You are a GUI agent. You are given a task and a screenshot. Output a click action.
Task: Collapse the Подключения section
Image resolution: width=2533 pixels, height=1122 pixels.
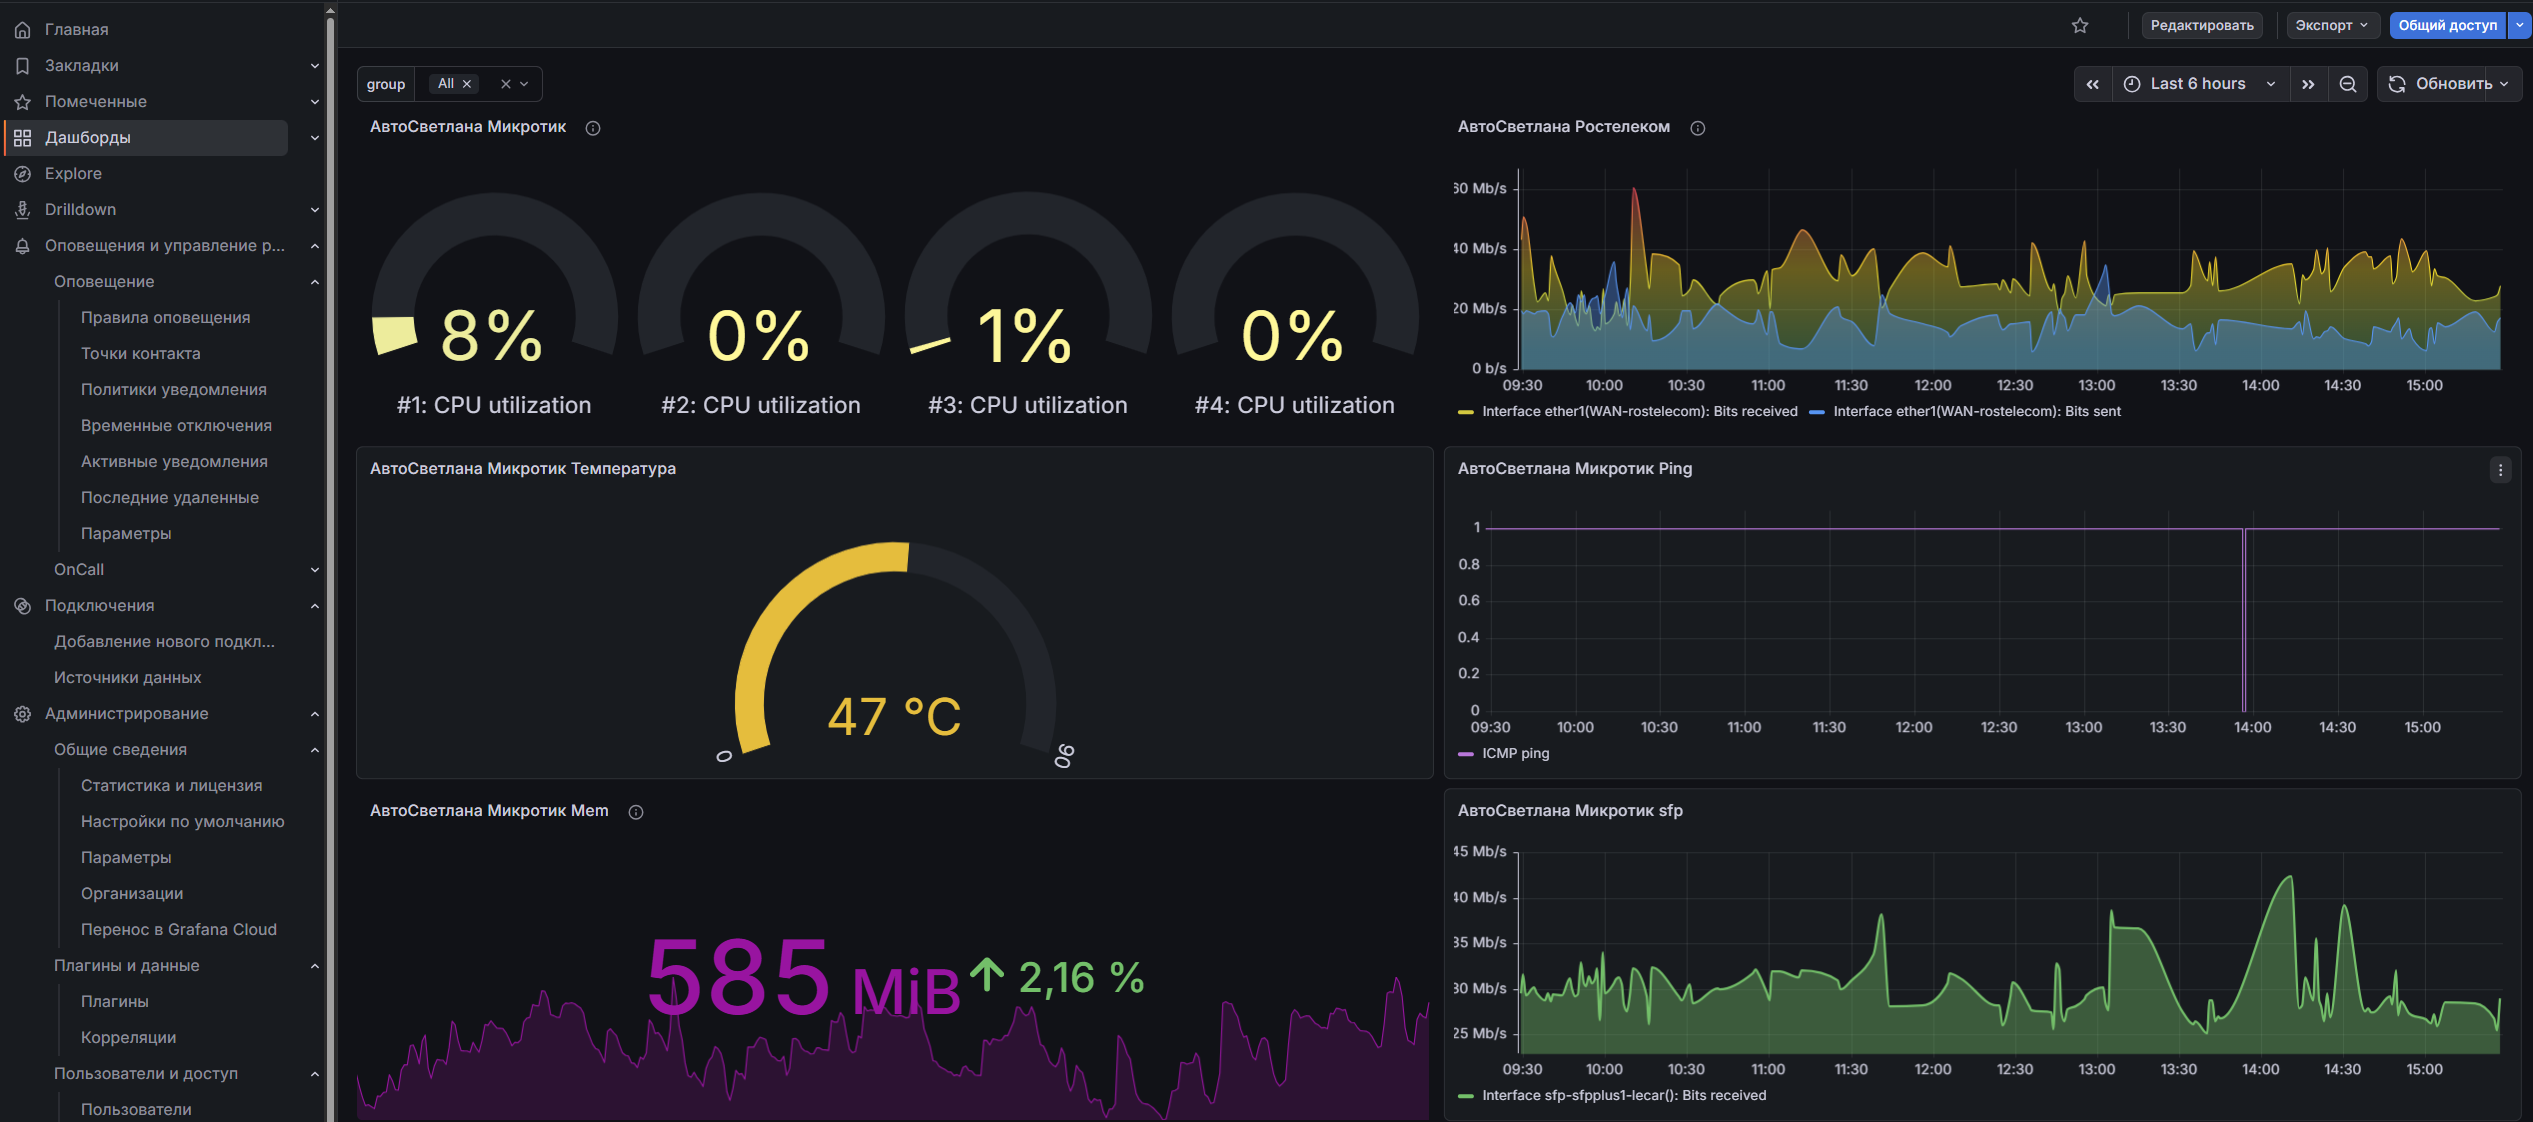pyautogui.click(x=315, y=606)
